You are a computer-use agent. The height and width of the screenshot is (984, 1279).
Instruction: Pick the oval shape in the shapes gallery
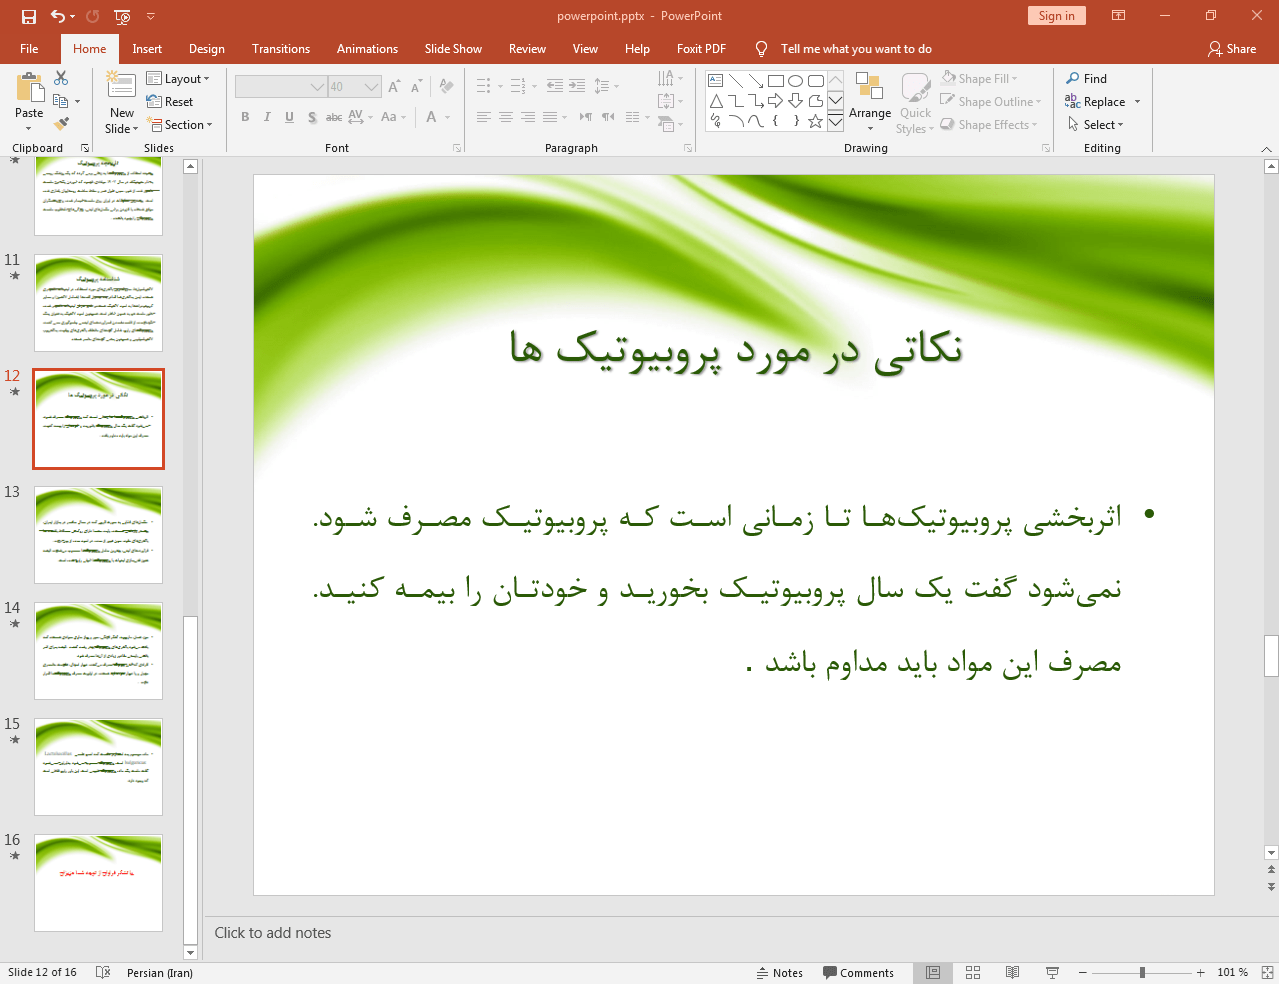point(796,81)
